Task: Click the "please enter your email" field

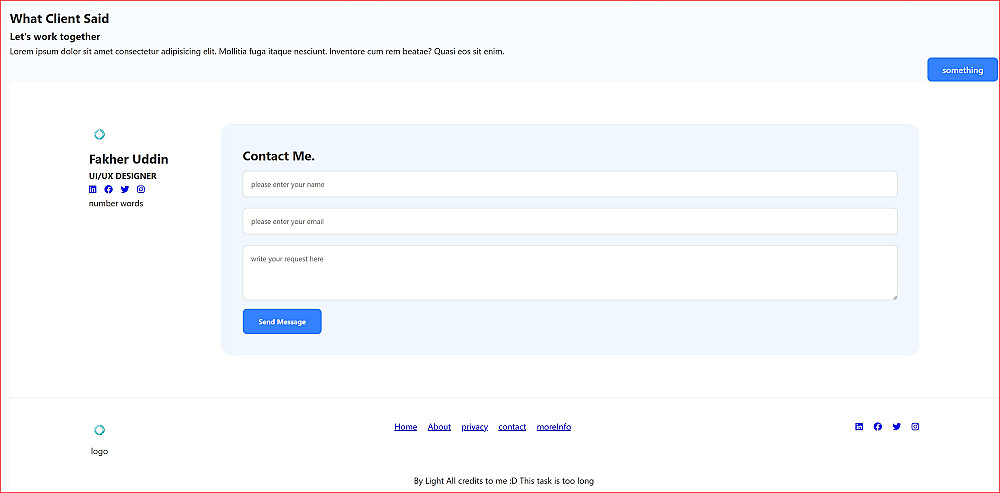Action: click(570, 221)
